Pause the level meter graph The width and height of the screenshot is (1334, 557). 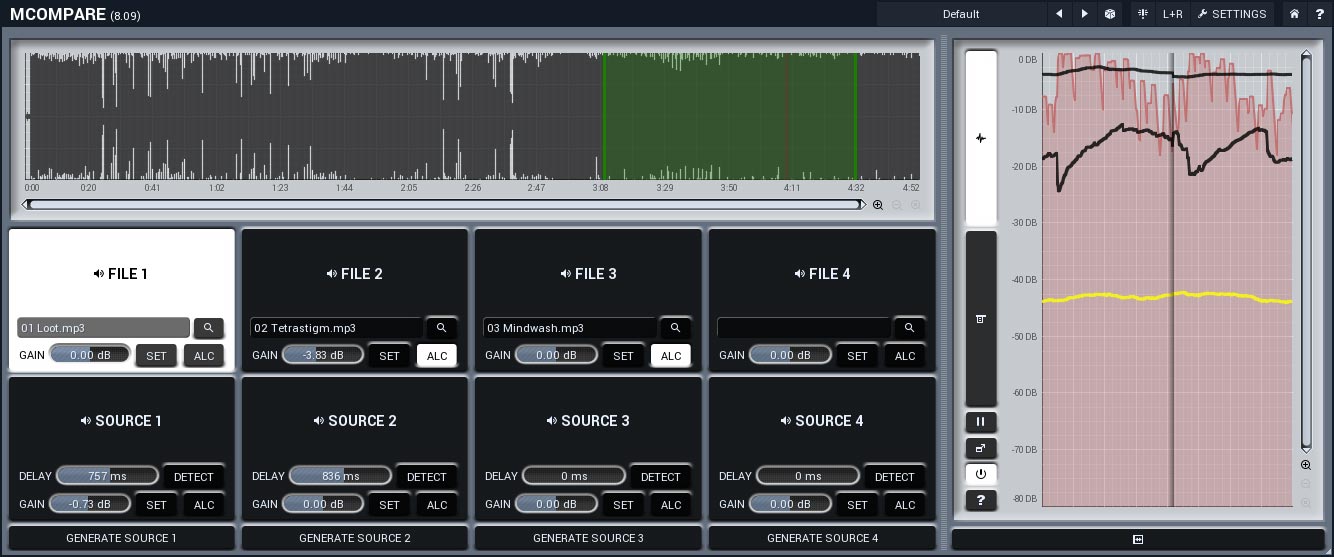pos(980,422)
